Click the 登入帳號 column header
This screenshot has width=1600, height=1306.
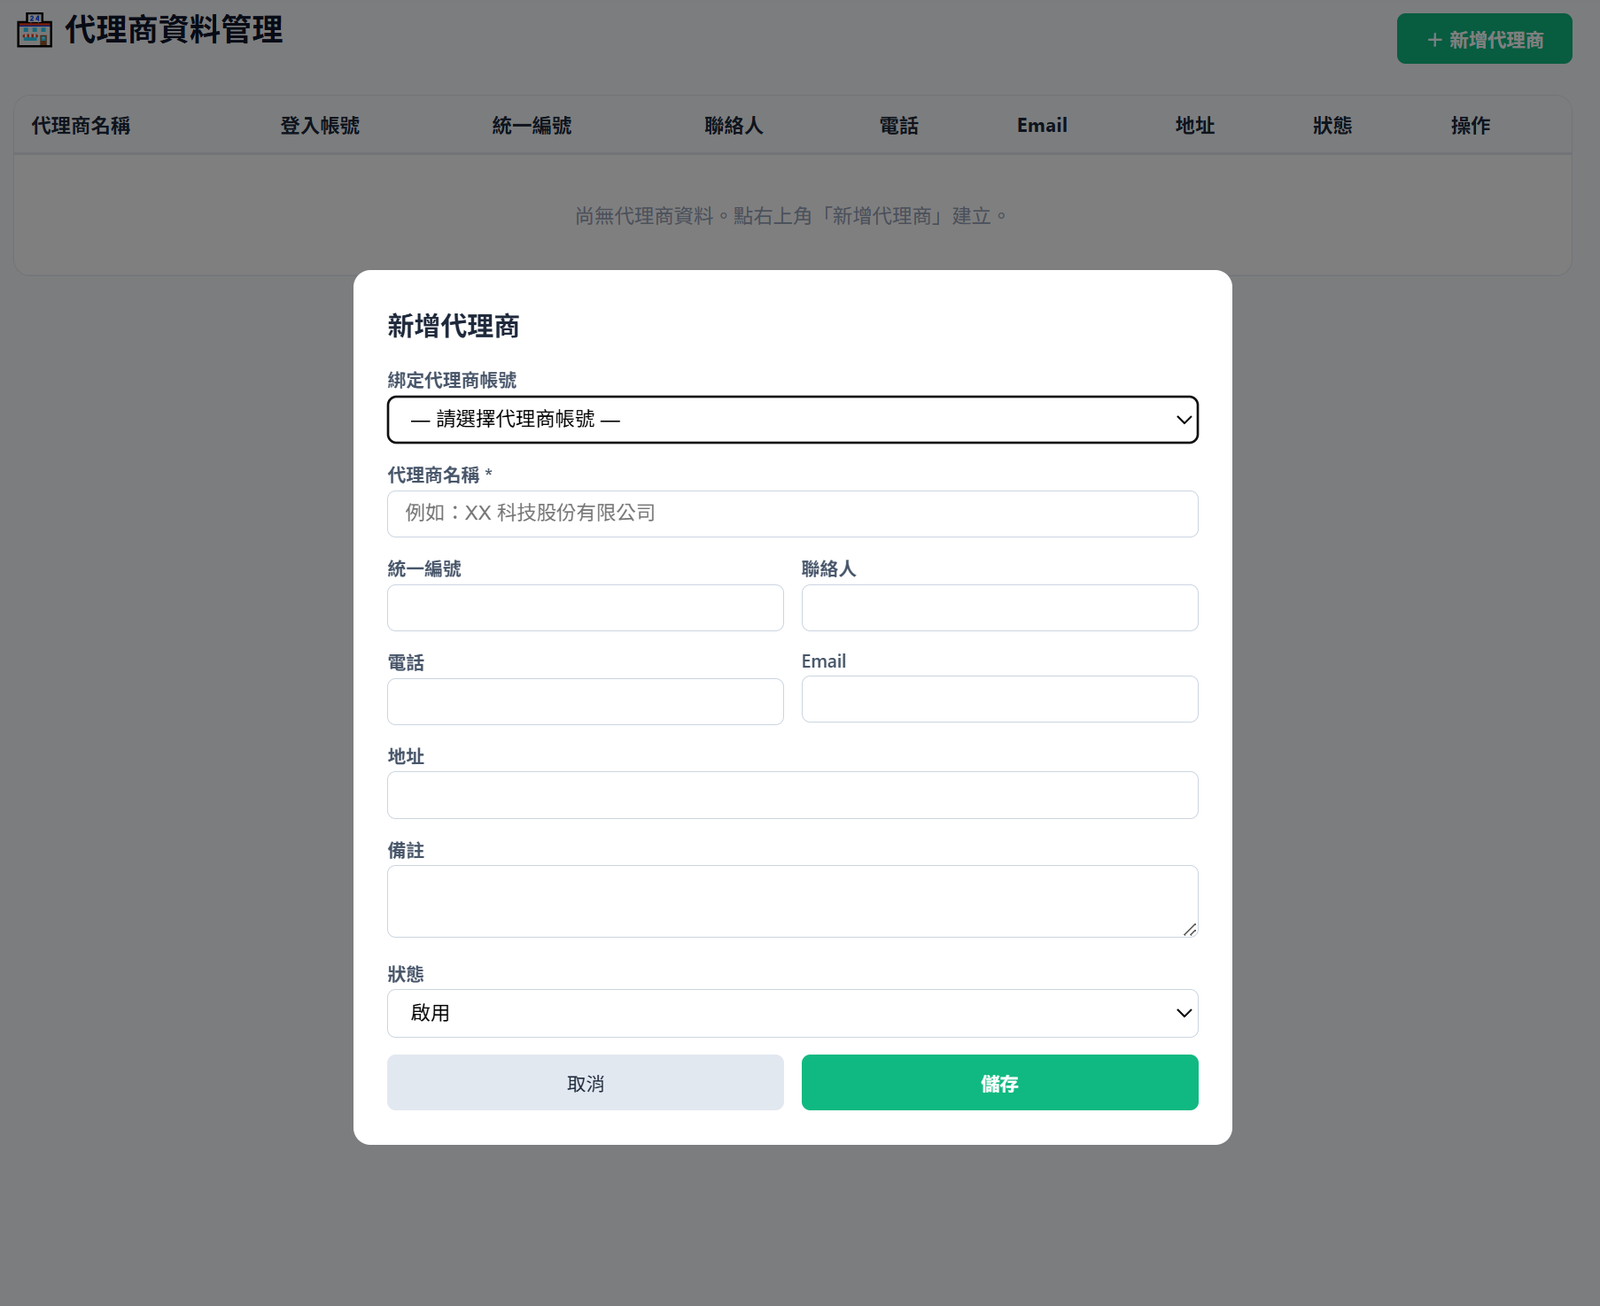pyautogui.click(x=320, y=125)
